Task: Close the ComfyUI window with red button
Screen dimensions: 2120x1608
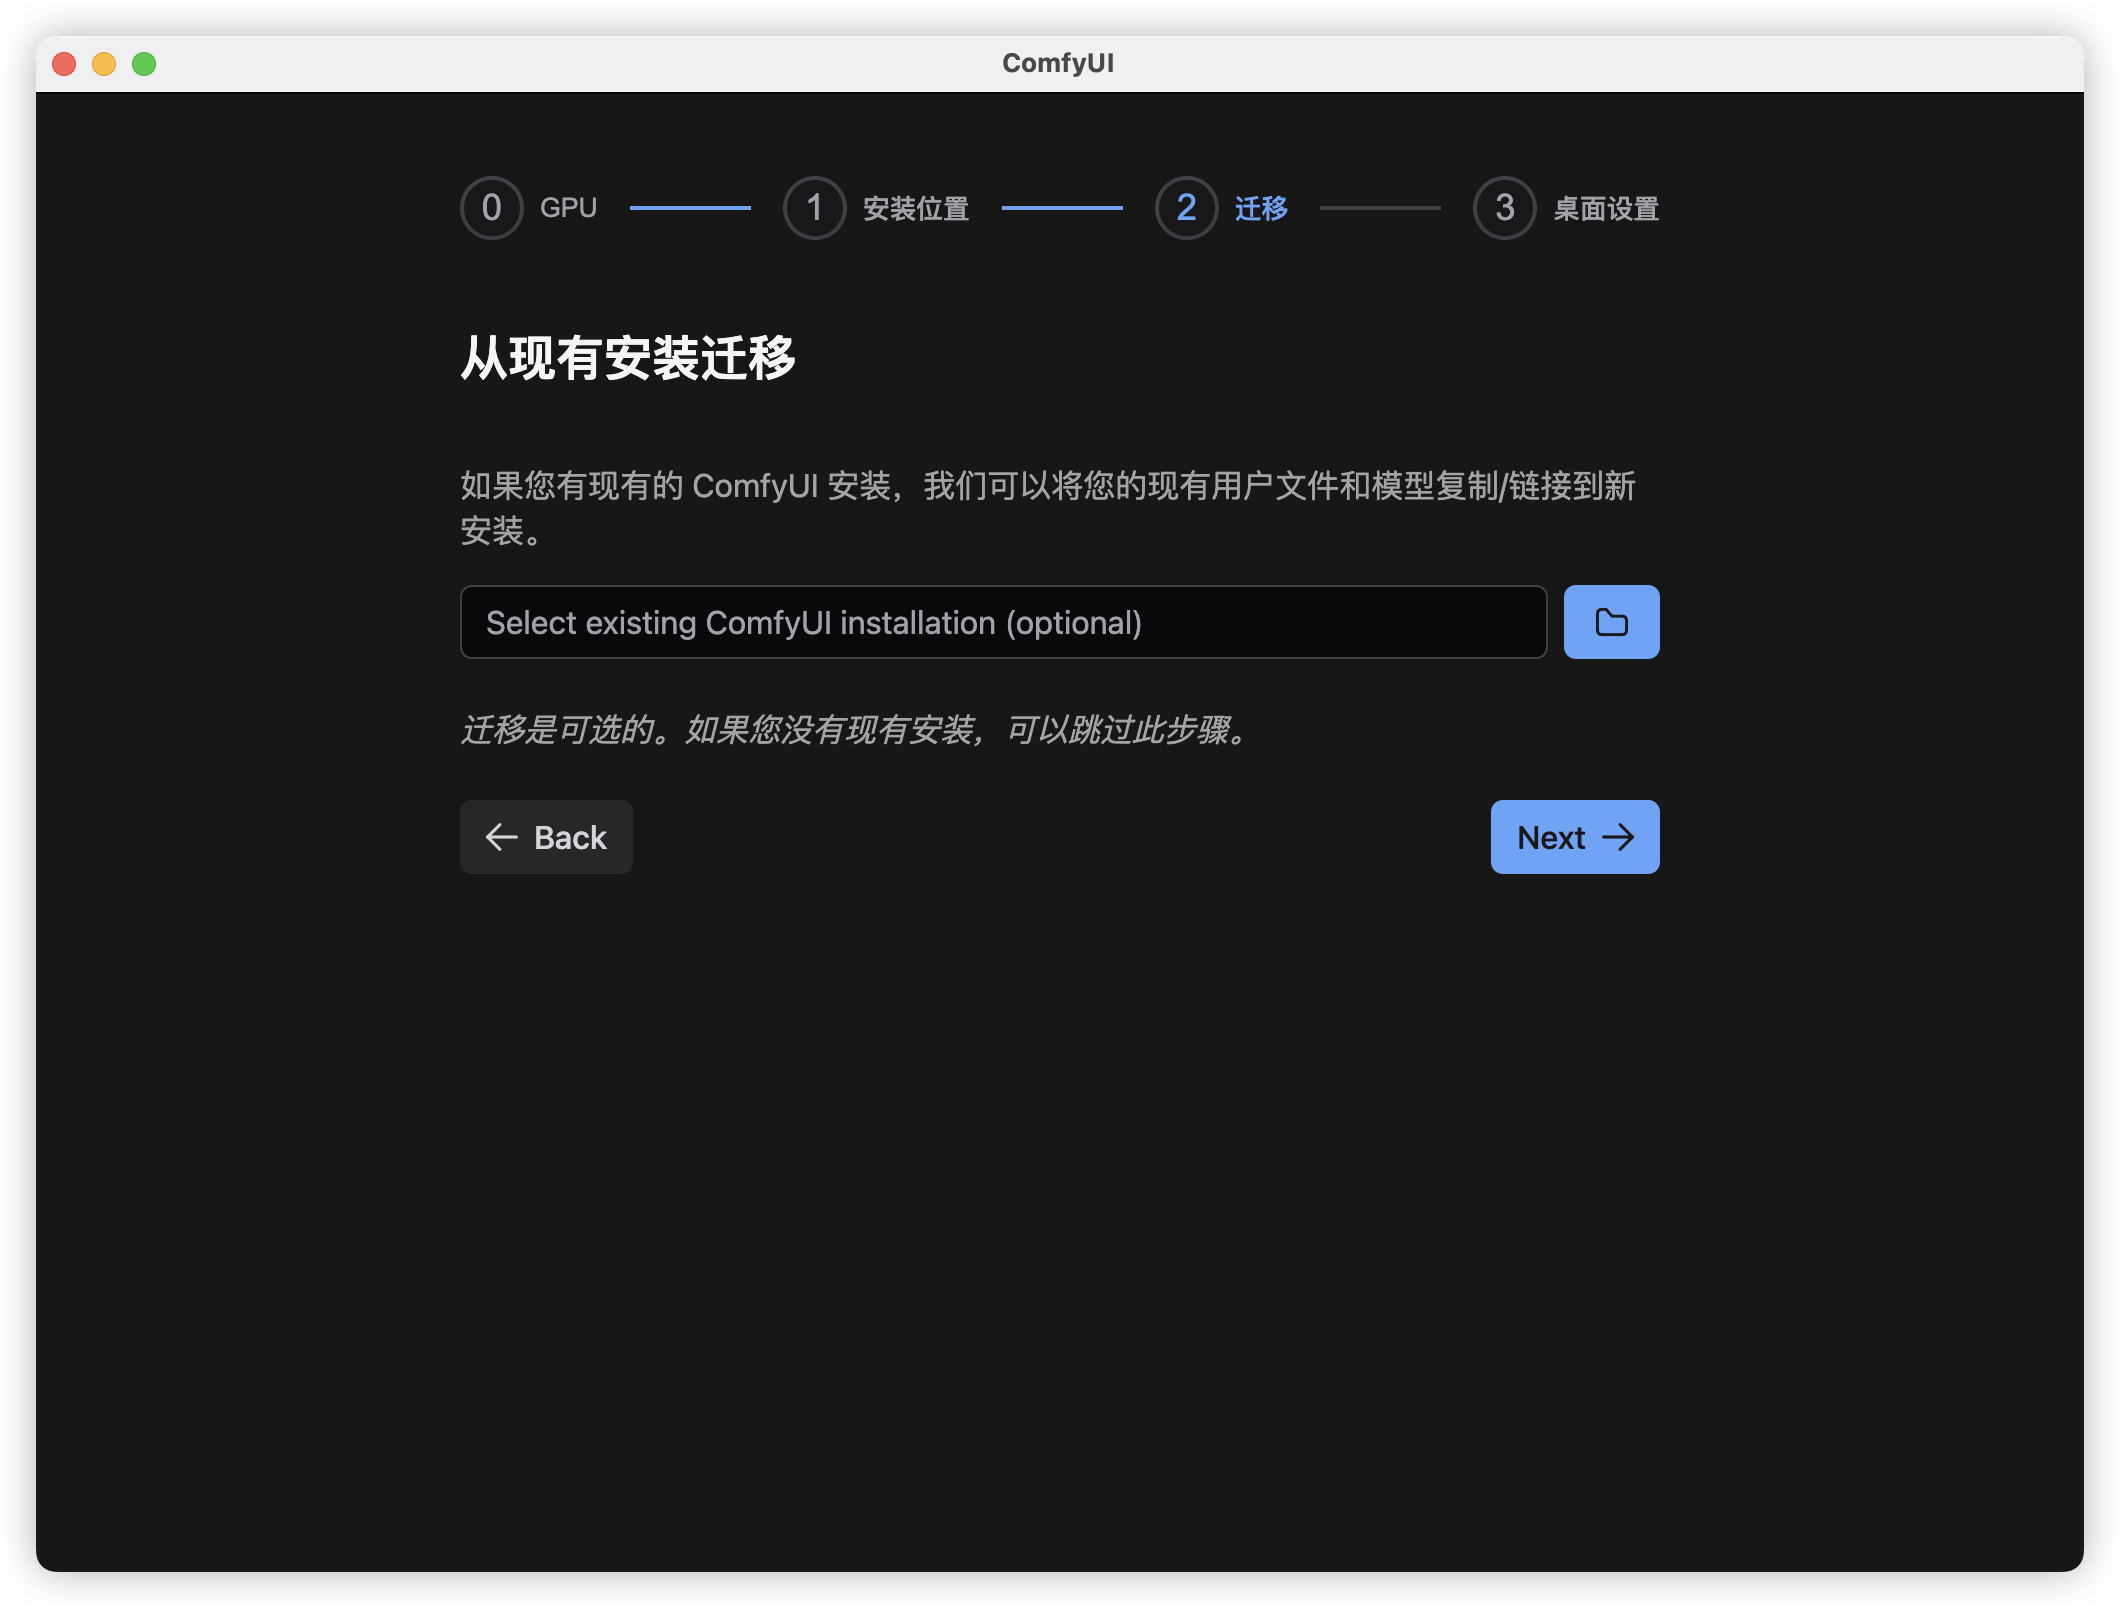Action: tap(64, 64)
